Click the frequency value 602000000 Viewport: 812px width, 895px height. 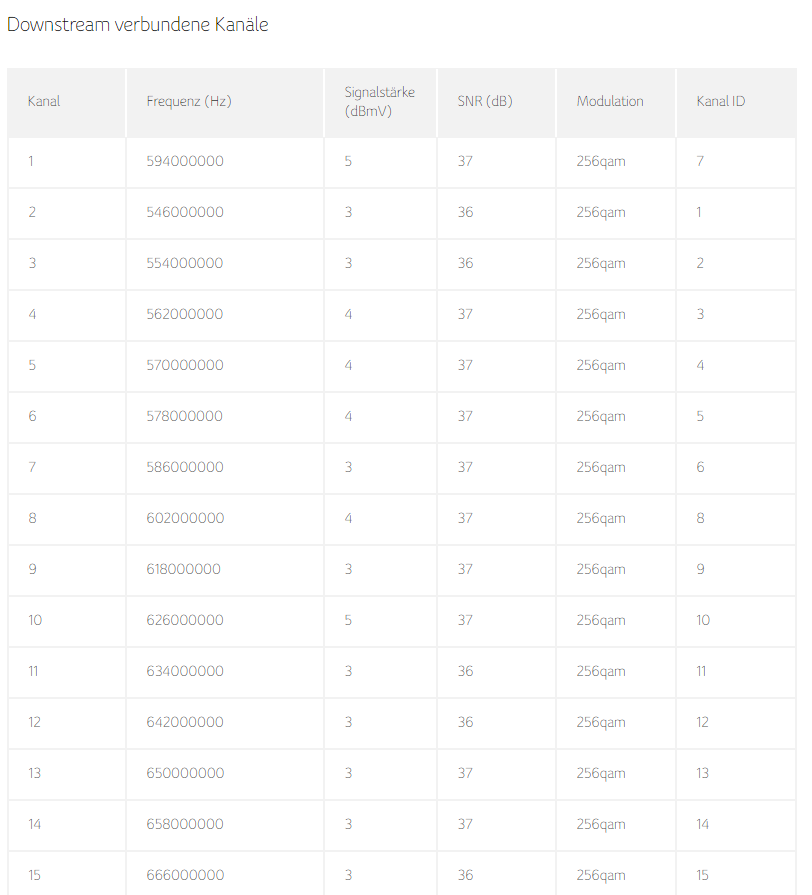[185, 518]
